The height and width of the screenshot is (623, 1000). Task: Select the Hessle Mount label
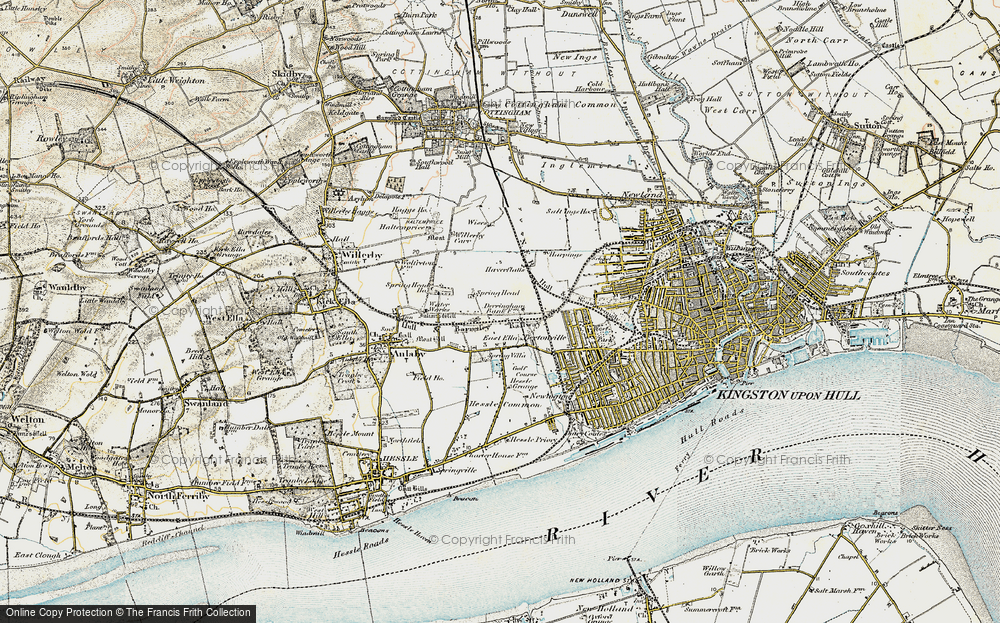(350, 433)
